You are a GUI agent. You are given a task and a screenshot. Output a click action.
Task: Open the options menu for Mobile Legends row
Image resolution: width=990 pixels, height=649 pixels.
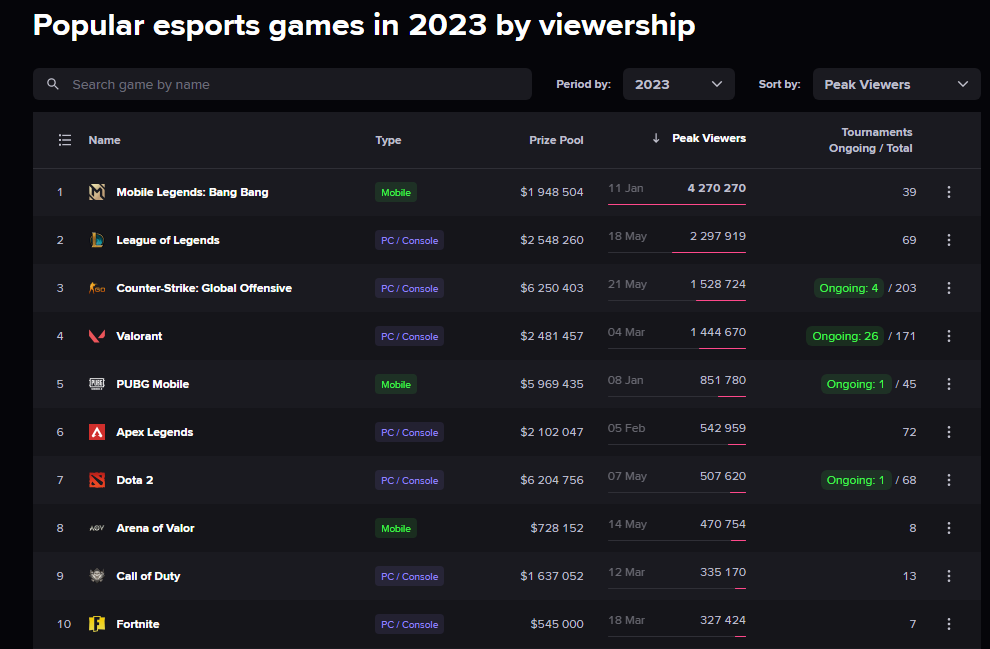point(948,192)
